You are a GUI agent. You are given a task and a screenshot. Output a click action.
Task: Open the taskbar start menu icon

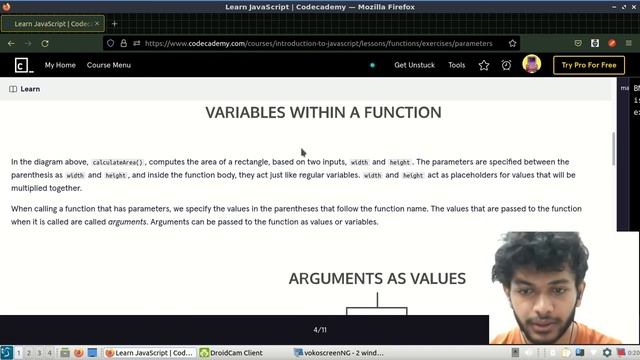tap(7, 353)
